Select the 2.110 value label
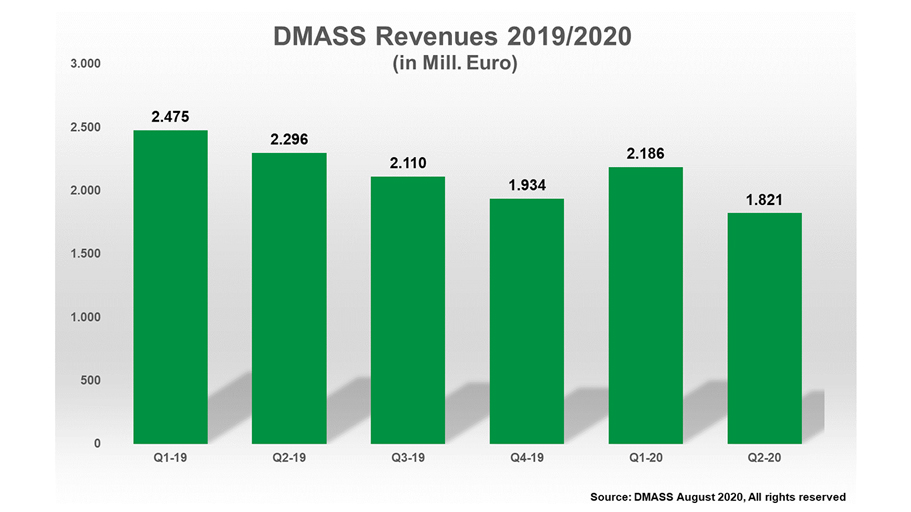911x512 pixels. (x=407, y=163)
